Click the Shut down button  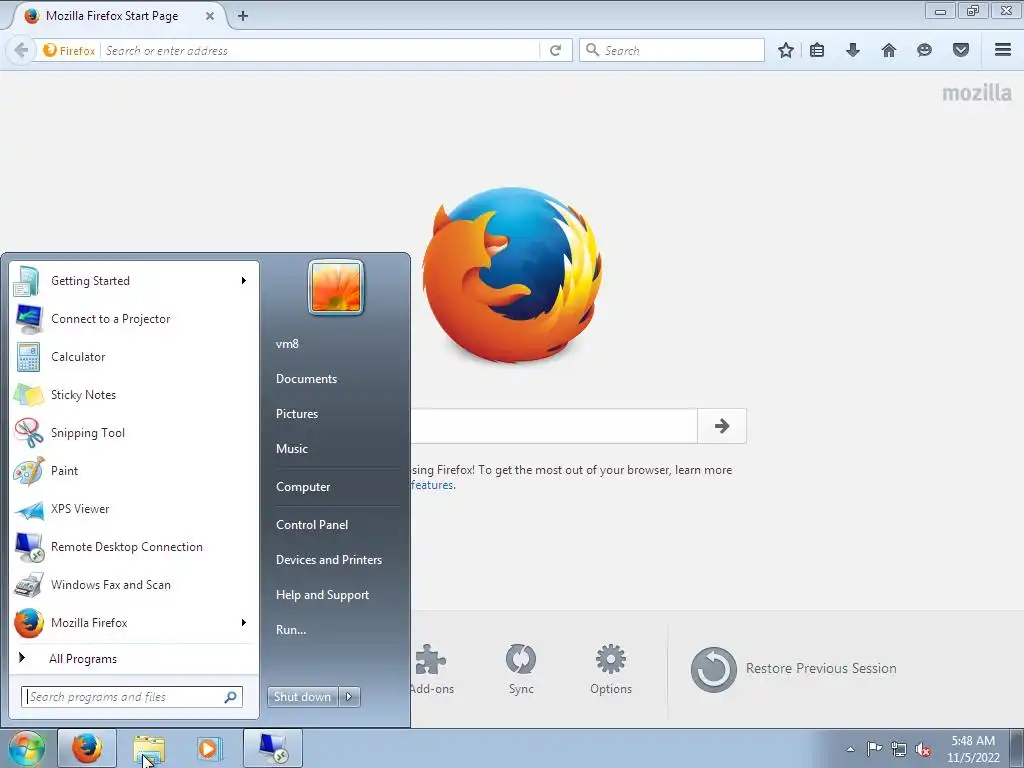302,697
